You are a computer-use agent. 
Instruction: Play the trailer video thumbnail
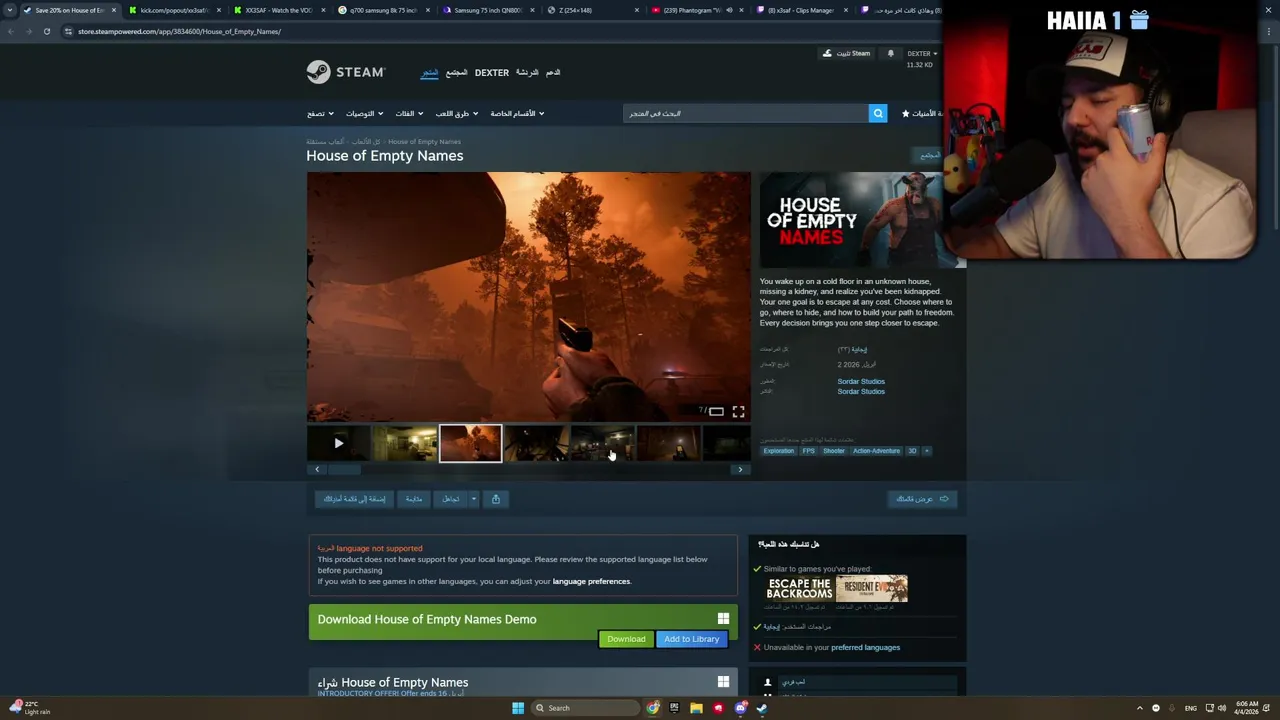click(x=338, y=443)
